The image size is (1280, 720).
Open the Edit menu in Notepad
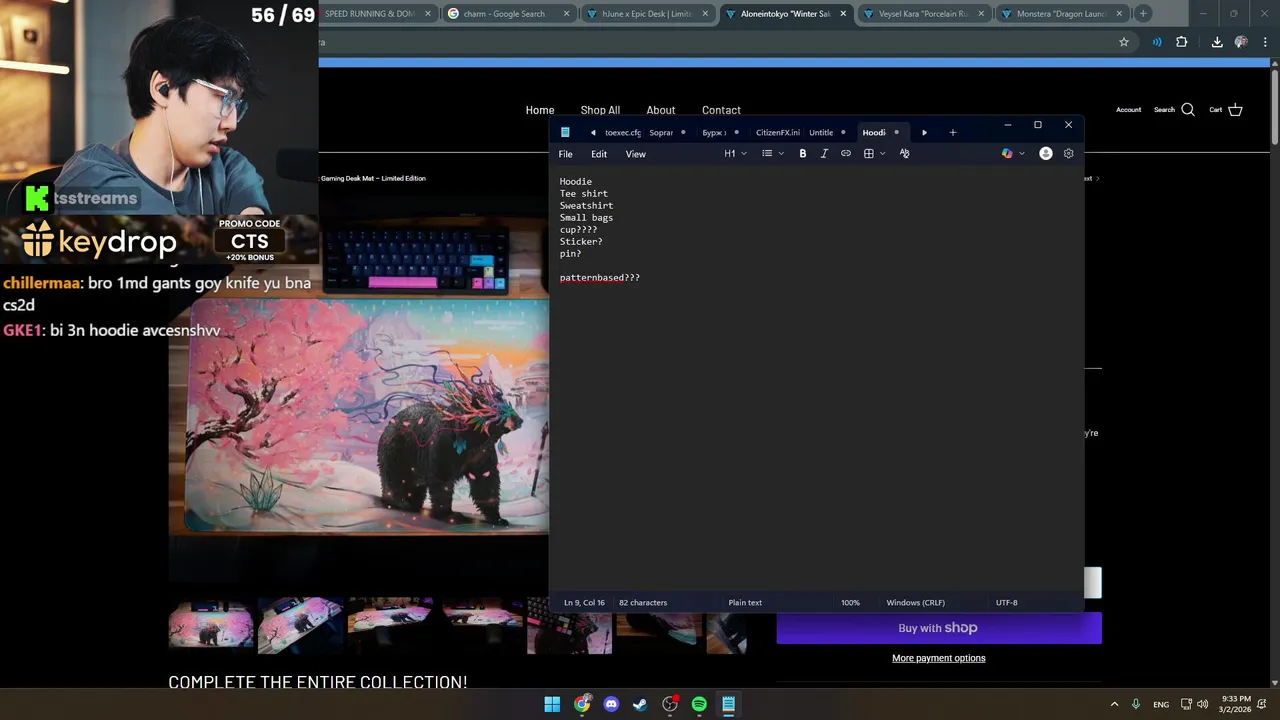599,154
